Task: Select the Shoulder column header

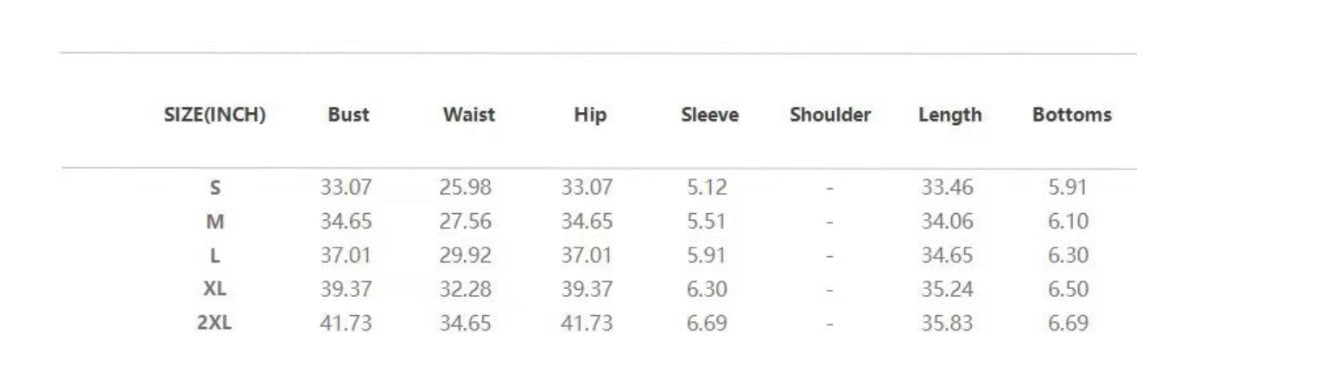Action: coord(830,115)
